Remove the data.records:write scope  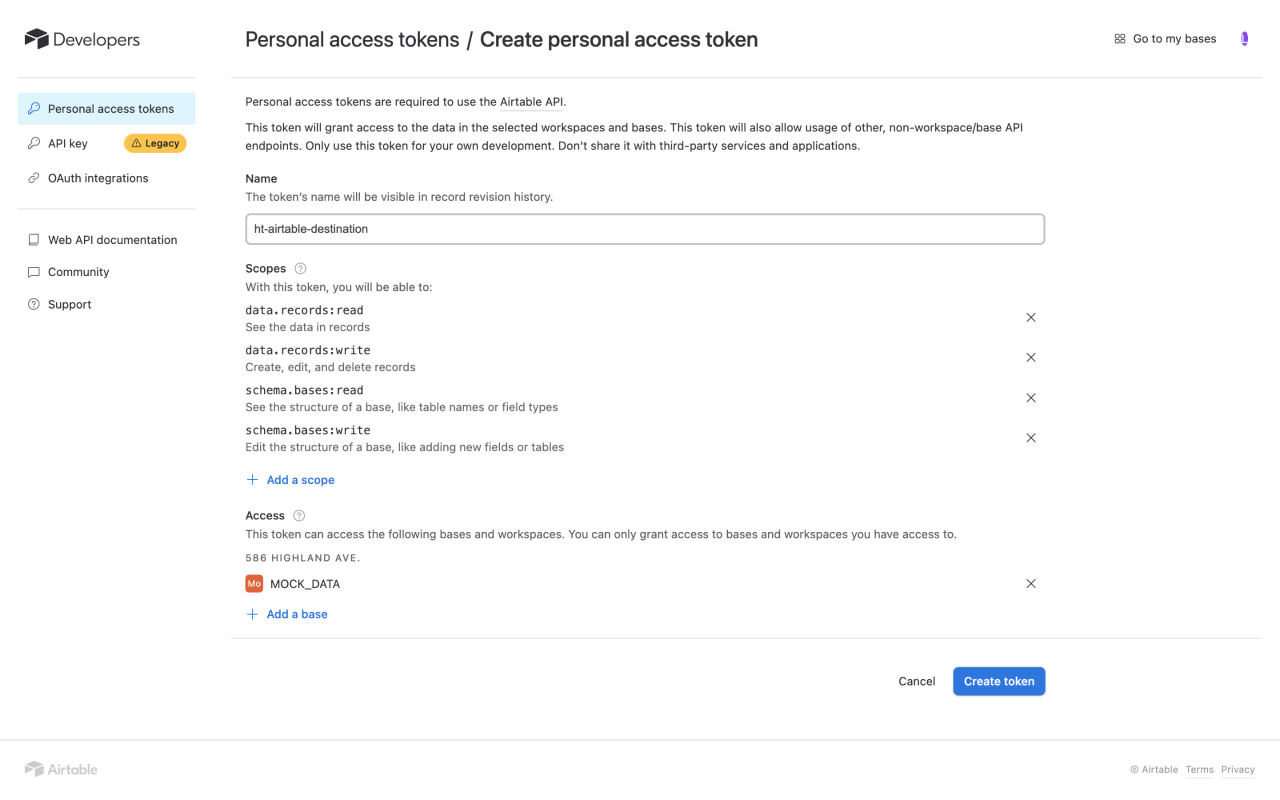click(x=1031, y=357)
